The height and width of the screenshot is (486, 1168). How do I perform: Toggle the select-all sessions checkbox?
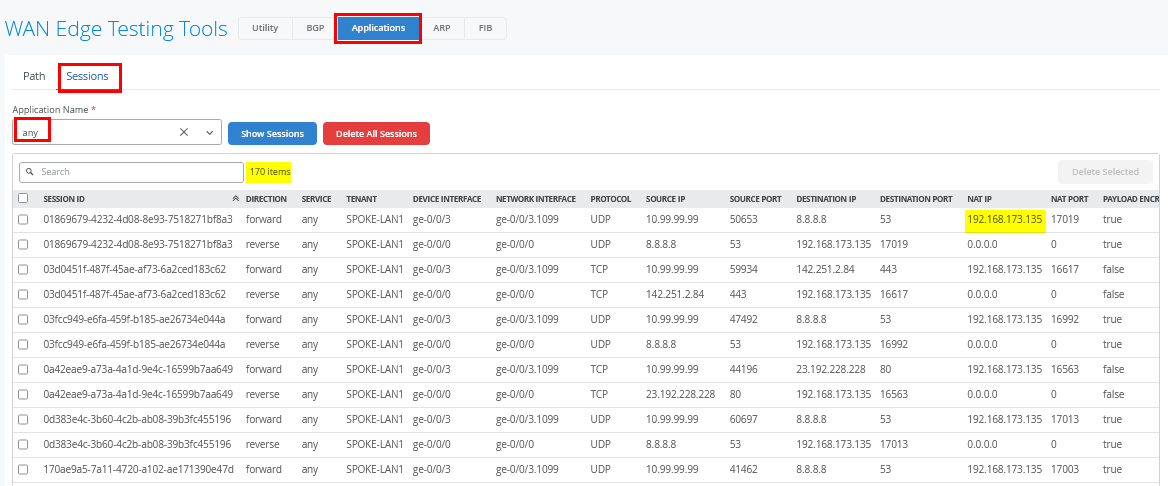click(23, 198)
